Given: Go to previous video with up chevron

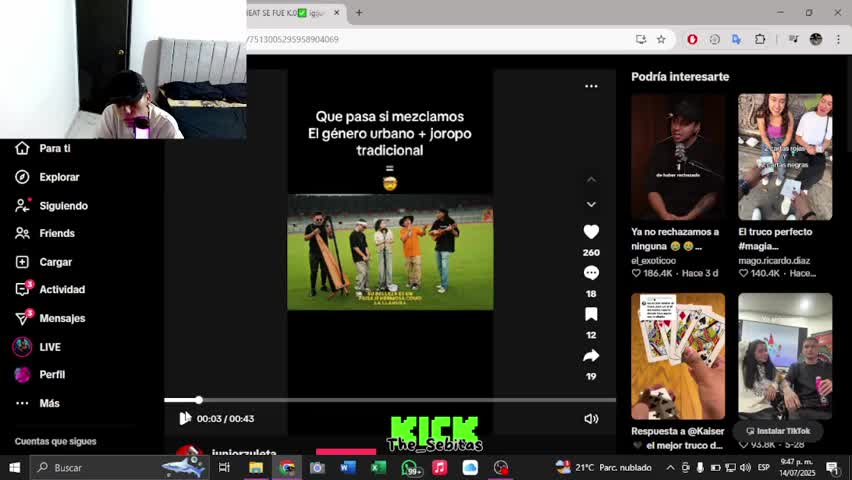Looking at the screenshot, I should [591, 180].
